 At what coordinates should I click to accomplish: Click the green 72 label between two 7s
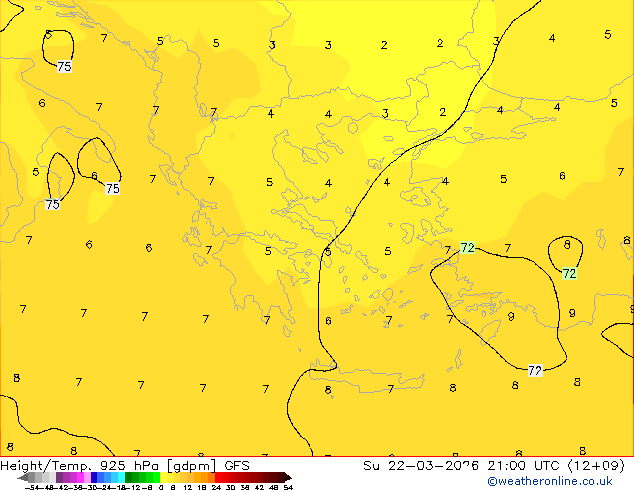[467, 247]
